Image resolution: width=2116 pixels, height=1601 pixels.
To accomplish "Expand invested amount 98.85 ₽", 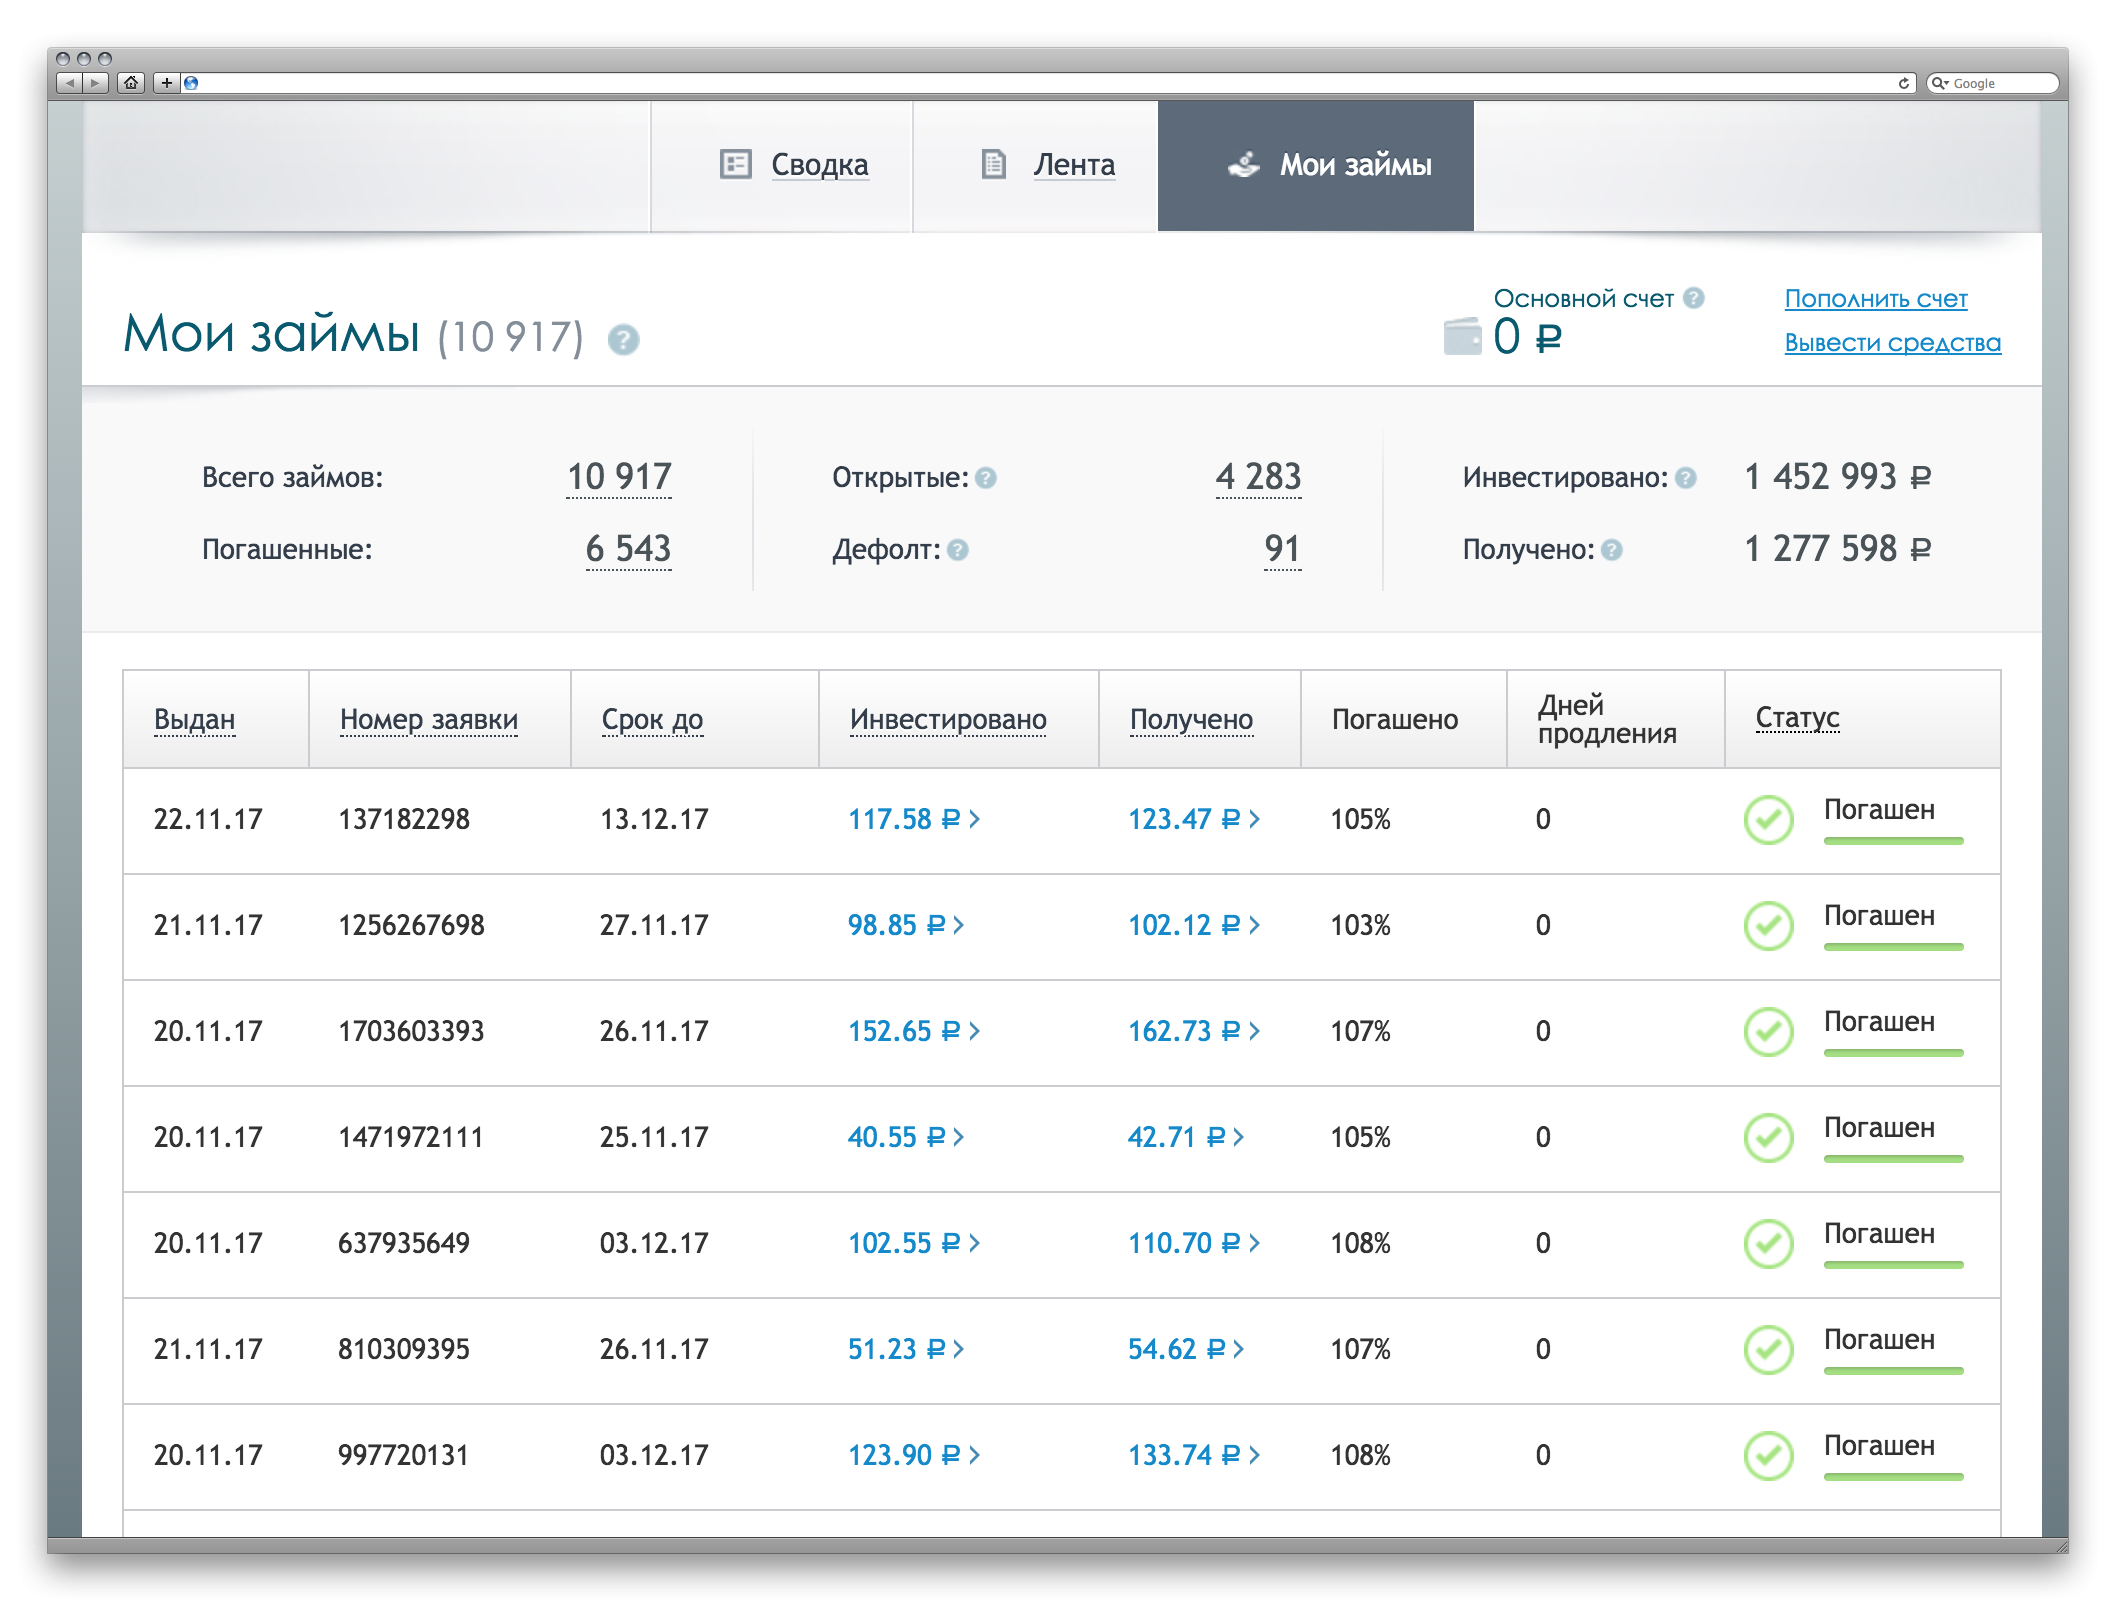I will [x=905, y=925].
